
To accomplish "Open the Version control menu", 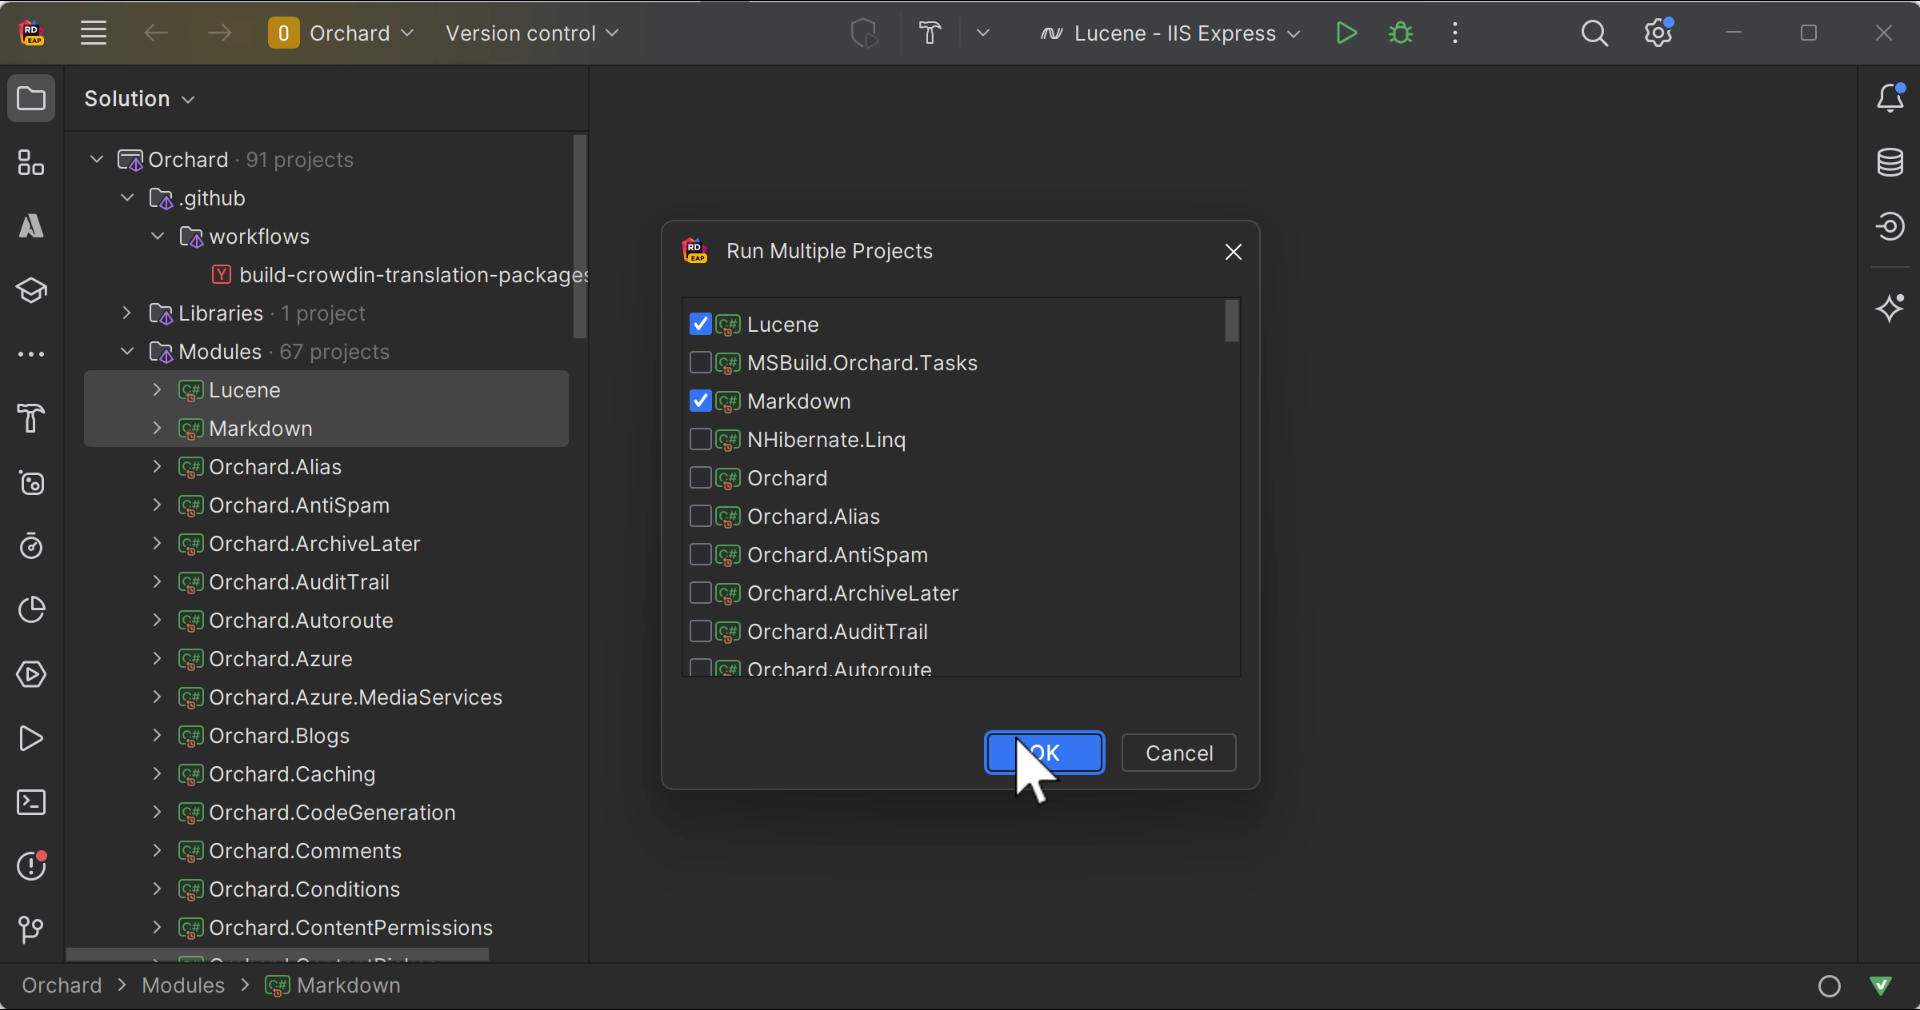I will click(532, 33).
